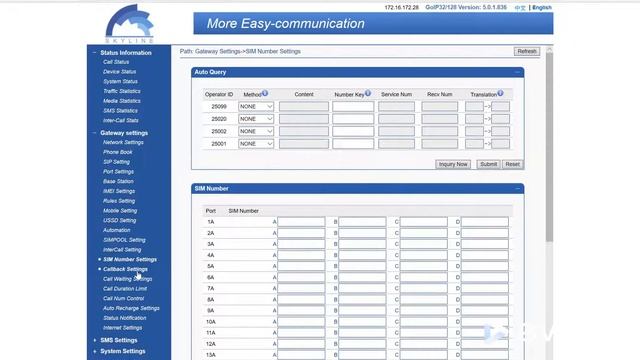Click the Inquiry Now button
This screenshot has height=360, width=640.
click(x=453, y=164)
